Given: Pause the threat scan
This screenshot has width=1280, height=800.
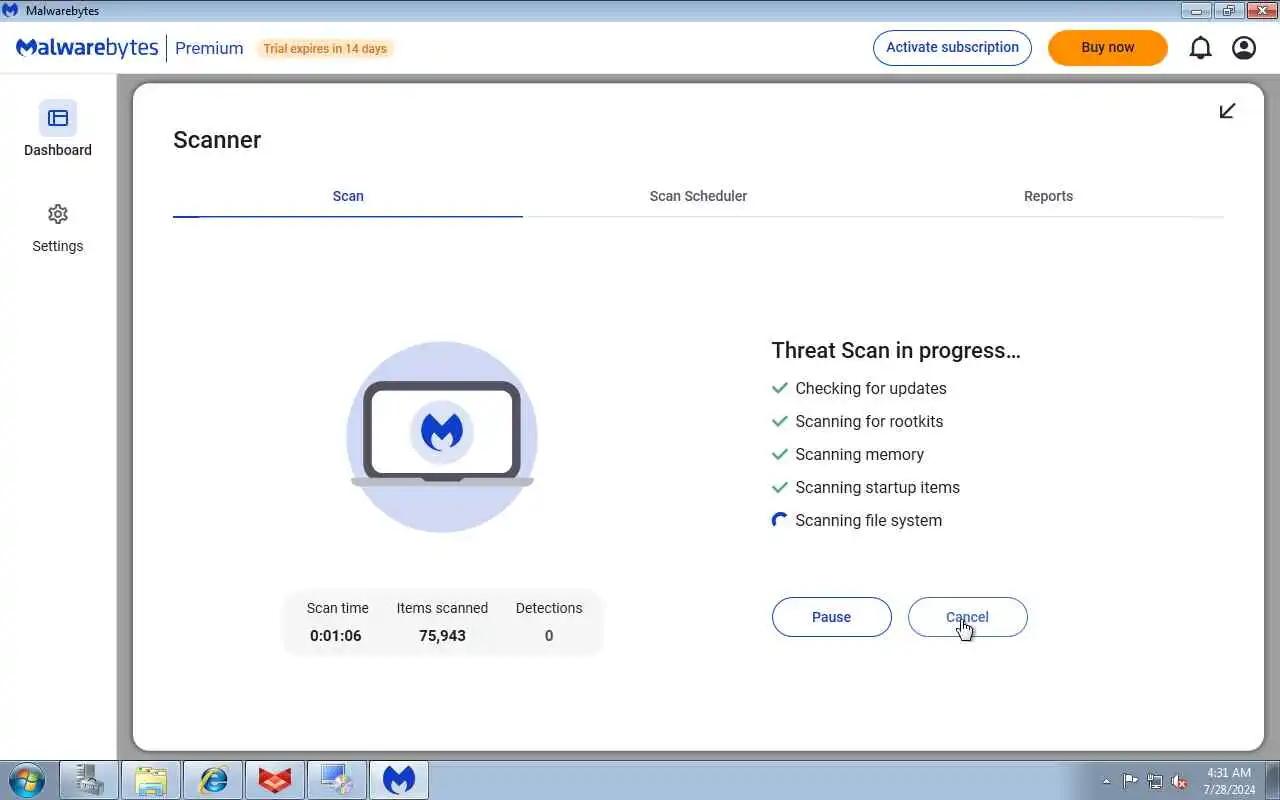Looking at the screenshot, I should click(x=831, y=617).
